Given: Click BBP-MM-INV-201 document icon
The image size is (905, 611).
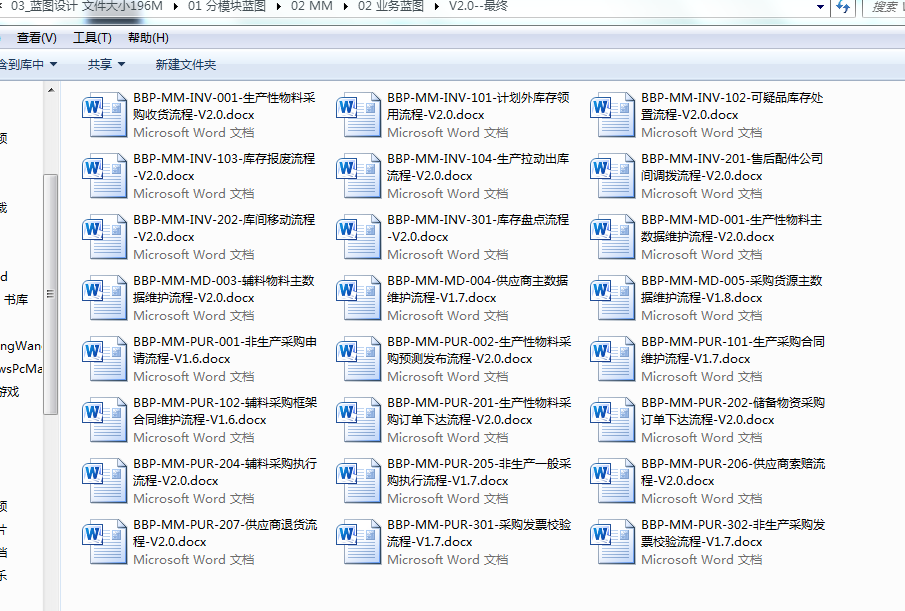Looking at the screenshot, I should [613, 176].
